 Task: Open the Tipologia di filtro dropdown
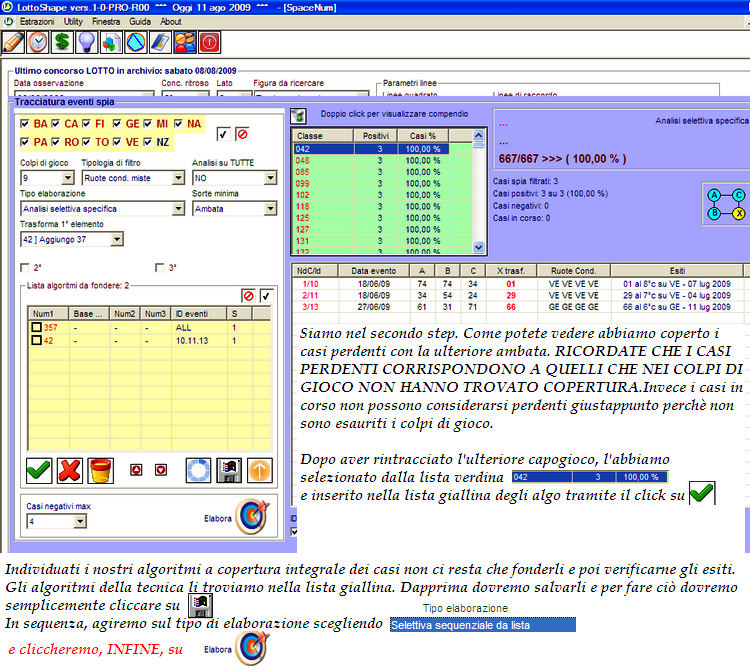(x=178, y=178)
